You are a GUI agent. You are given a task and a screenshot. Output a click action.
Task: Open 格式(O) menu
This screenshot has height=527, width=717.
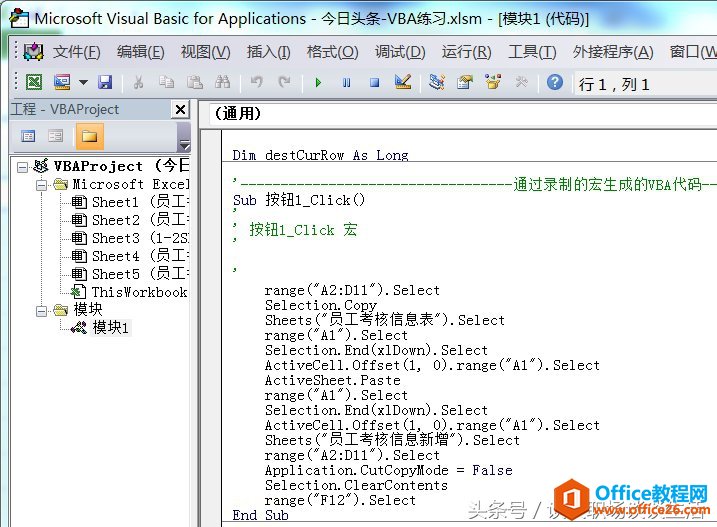click(x=332, y=52)
